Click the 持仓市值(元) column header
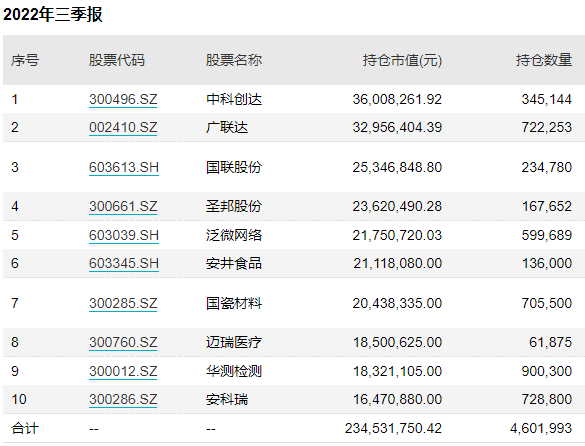This screenshot has width=585, height=446. click(402, 60)
